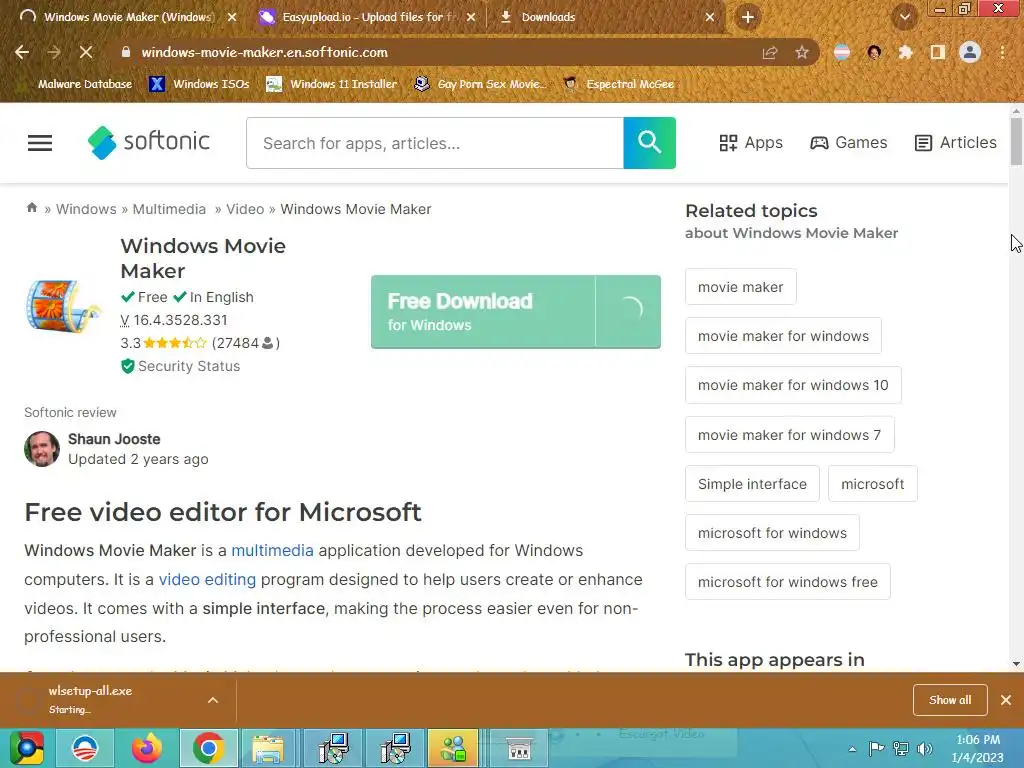Close the Downloads tab
The height and width of the screenshot is (768, 1024).
(710, 17)
